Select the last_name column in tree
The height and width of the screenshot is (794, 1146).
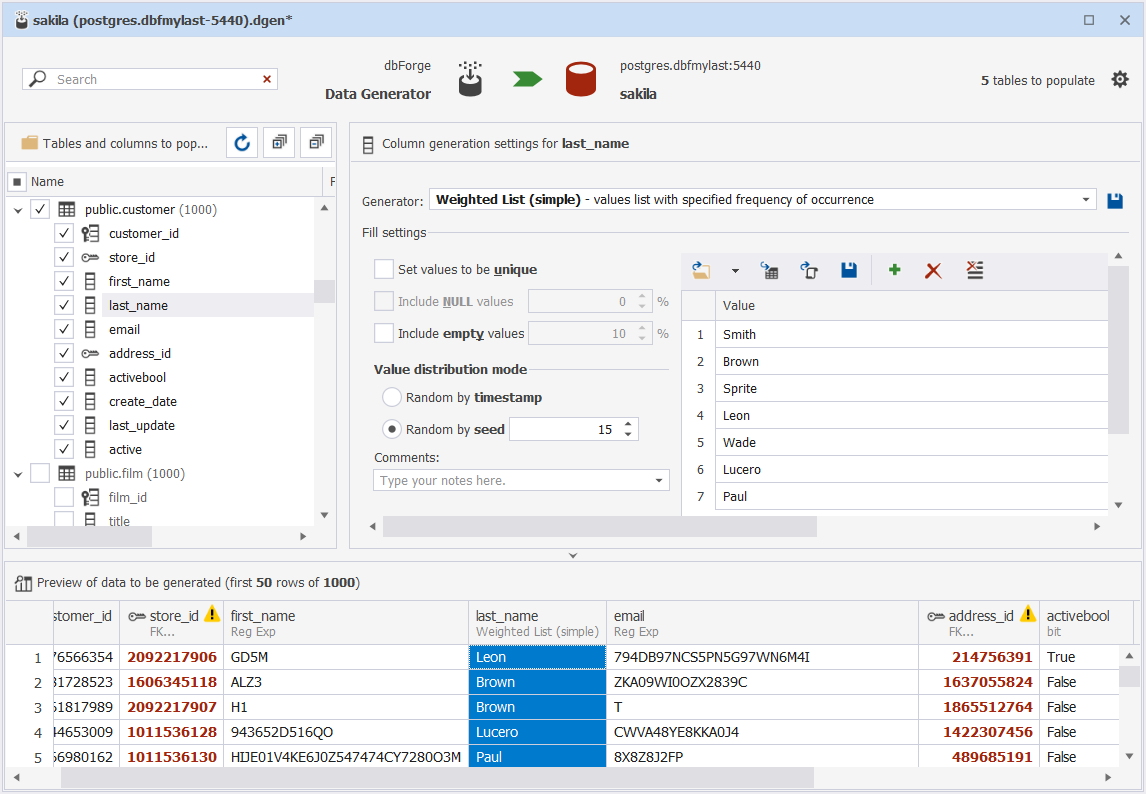pos(138,305)
